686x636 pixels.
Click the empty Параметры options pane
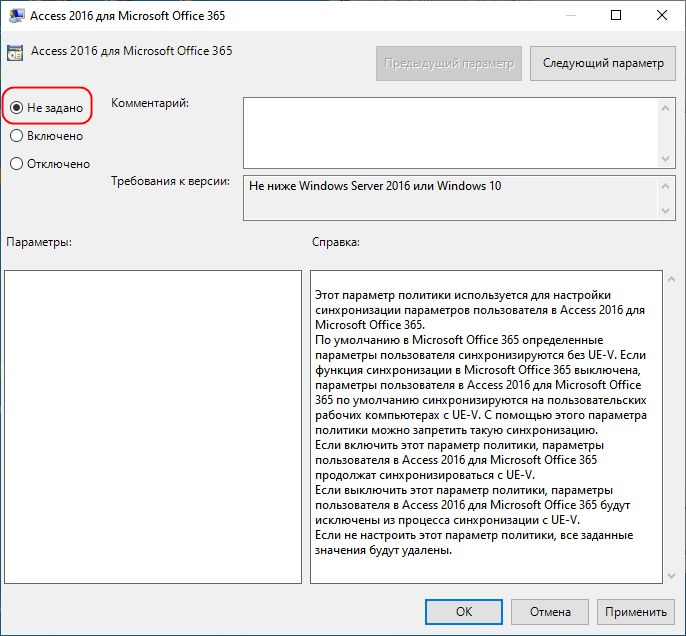click(153, 426)
